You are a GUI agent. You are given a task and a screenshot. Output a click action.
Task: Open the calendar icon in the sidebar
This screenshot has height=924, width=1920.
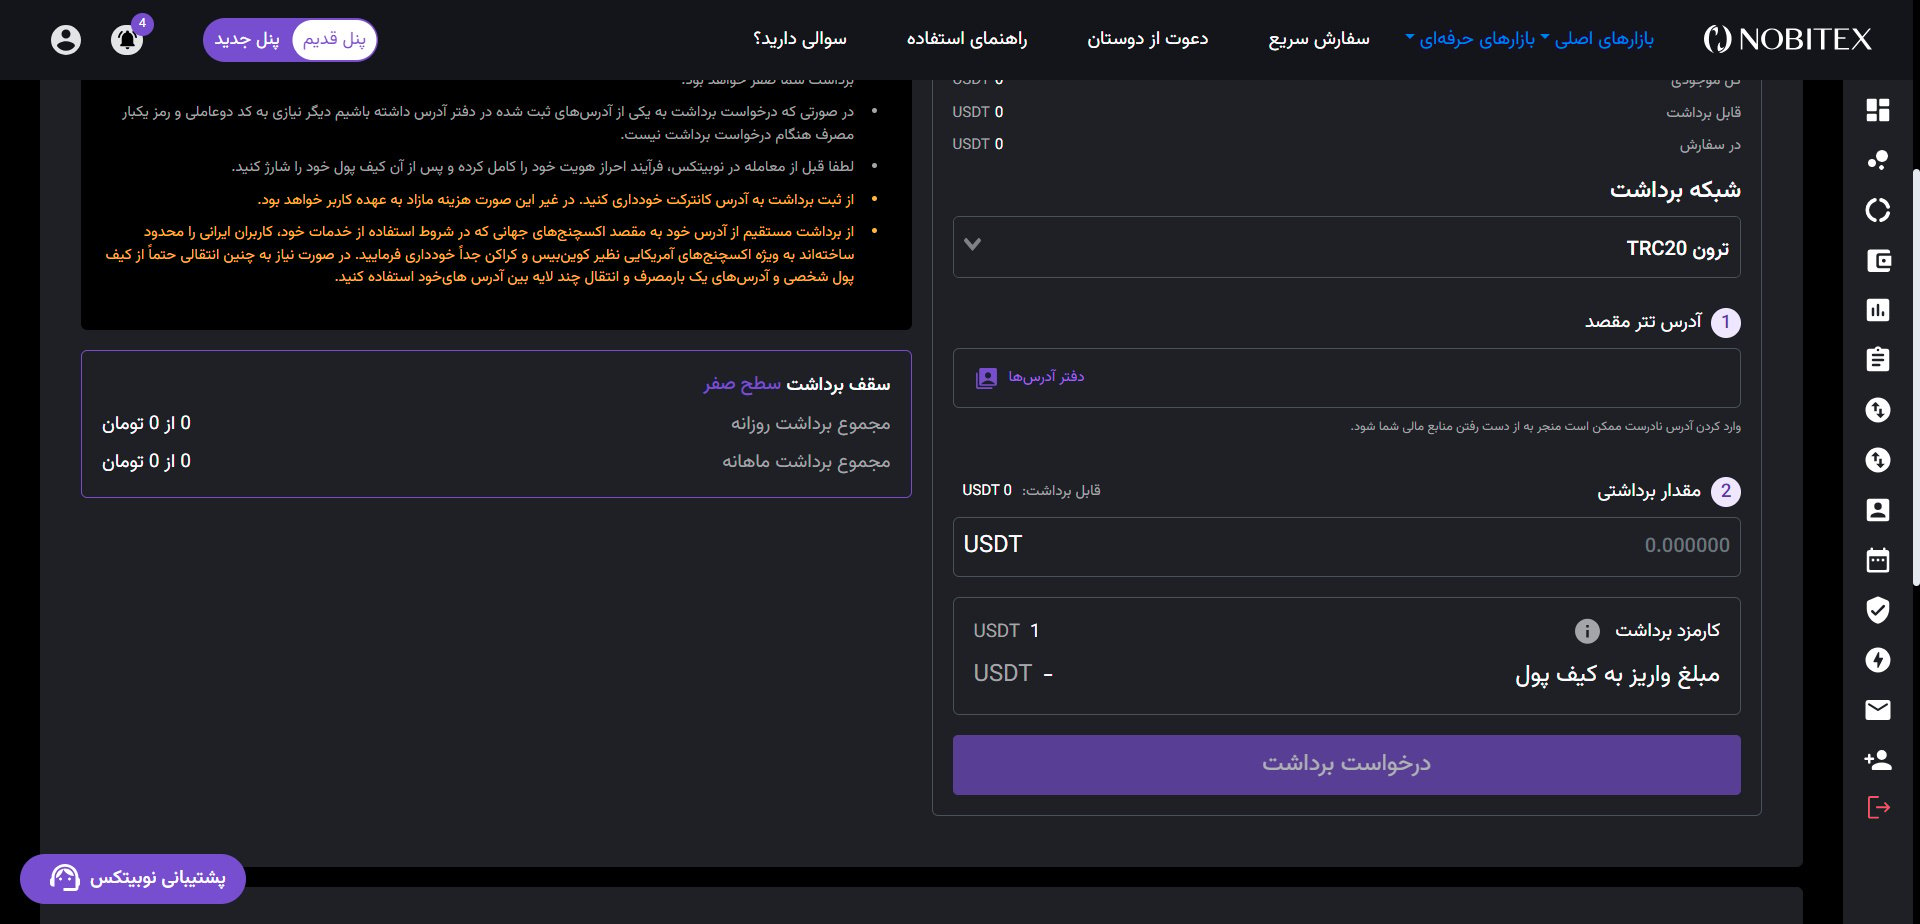click(x=1878, y=560)
